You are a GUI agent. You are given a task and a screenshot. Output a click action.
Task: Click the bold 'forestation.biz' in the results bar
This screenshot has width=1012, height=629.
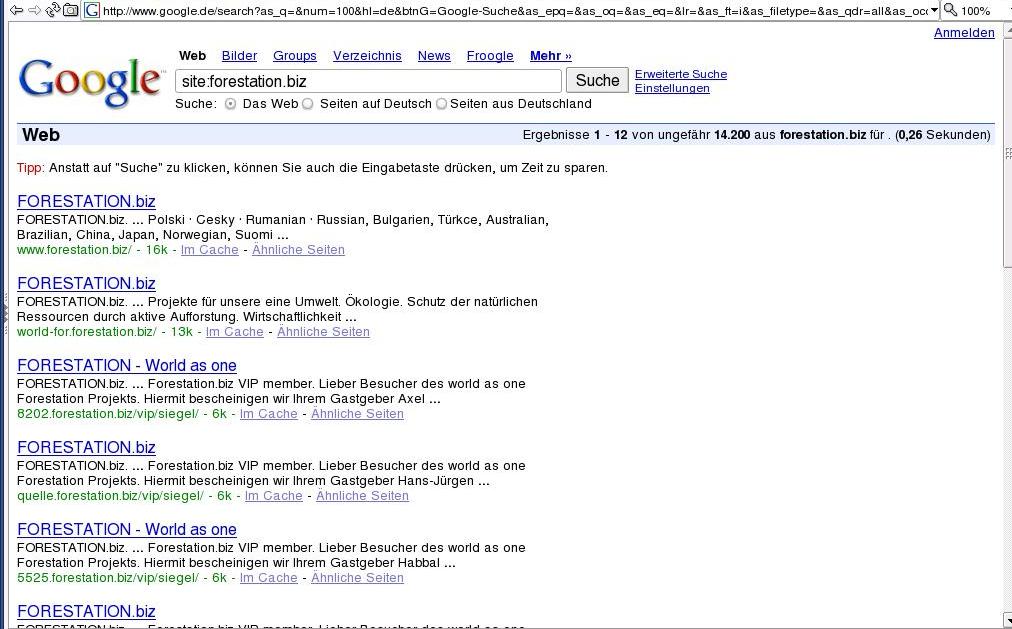(x=823, y=135)
